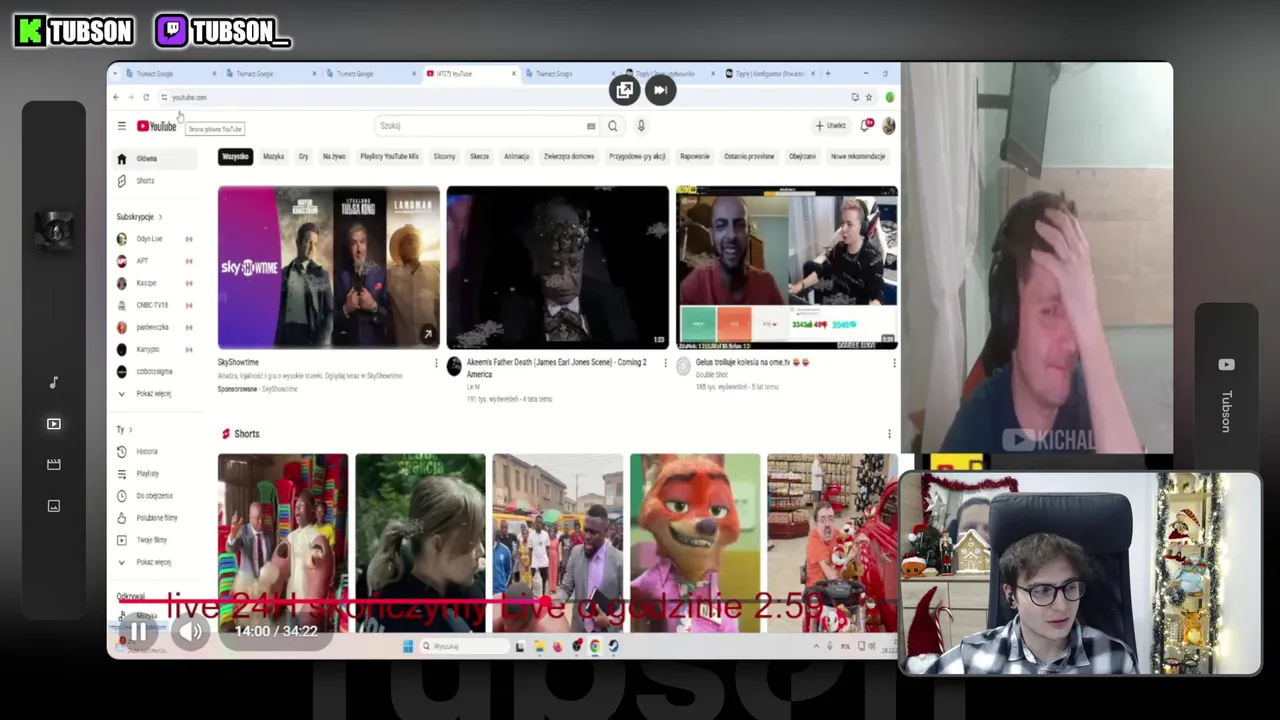Select the Gry filter chip

pyautogui.click(x=303, y=157)
